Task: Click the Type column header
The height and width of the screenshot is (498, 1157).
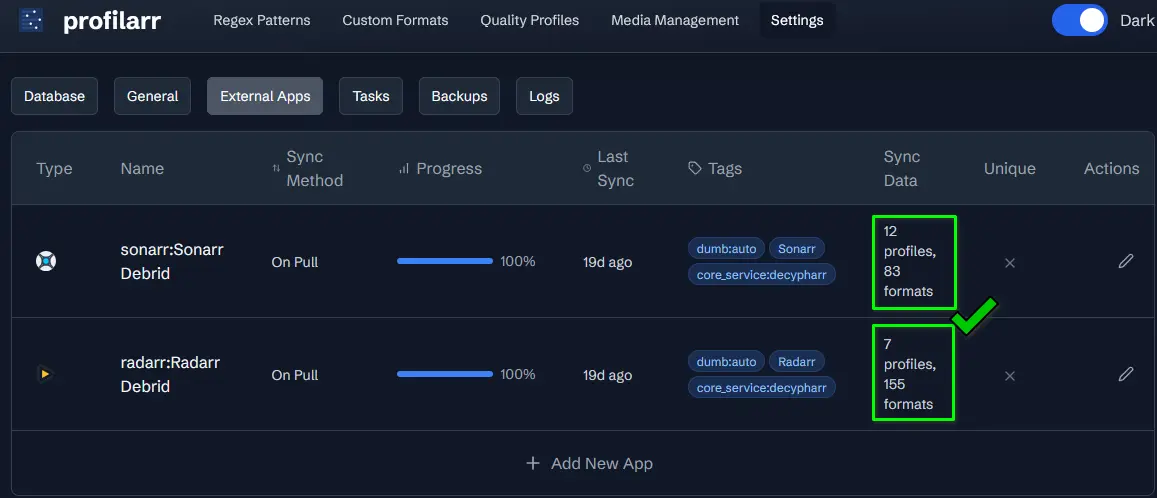Action: [55, 168]
